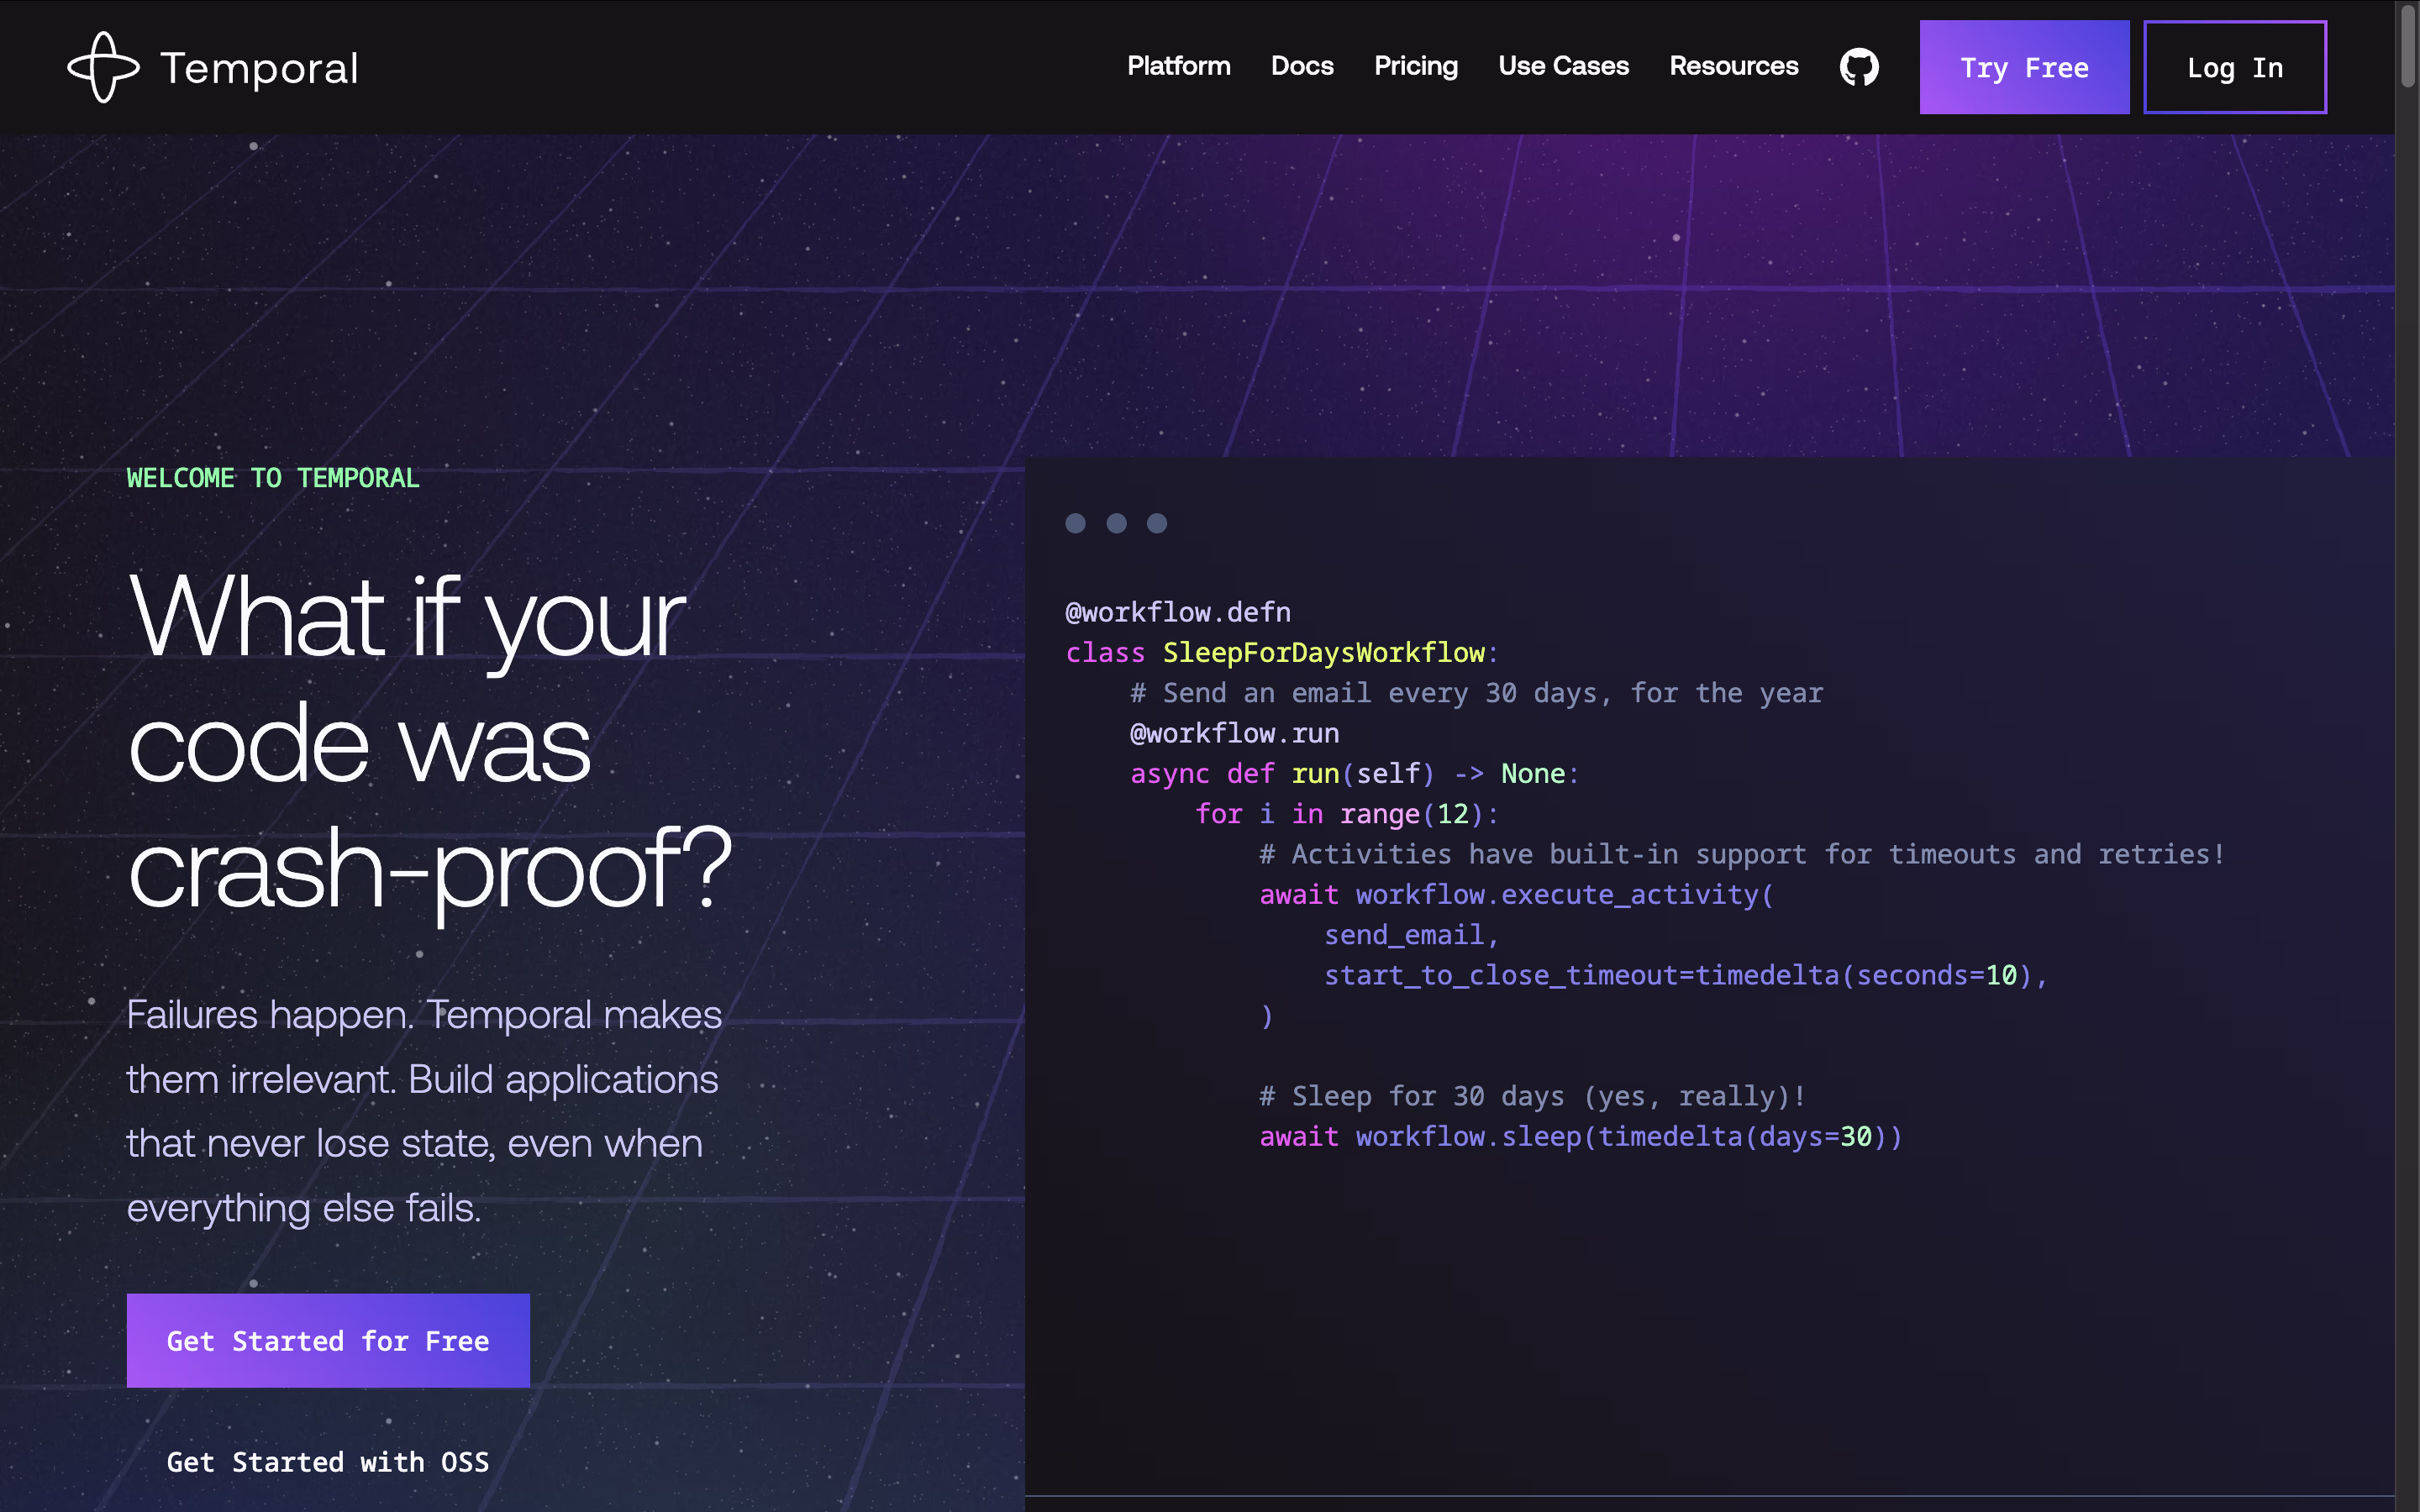Open the Use Cases menu
This screenshot has height=1512, width=2420.
[x=1564, y=66]
